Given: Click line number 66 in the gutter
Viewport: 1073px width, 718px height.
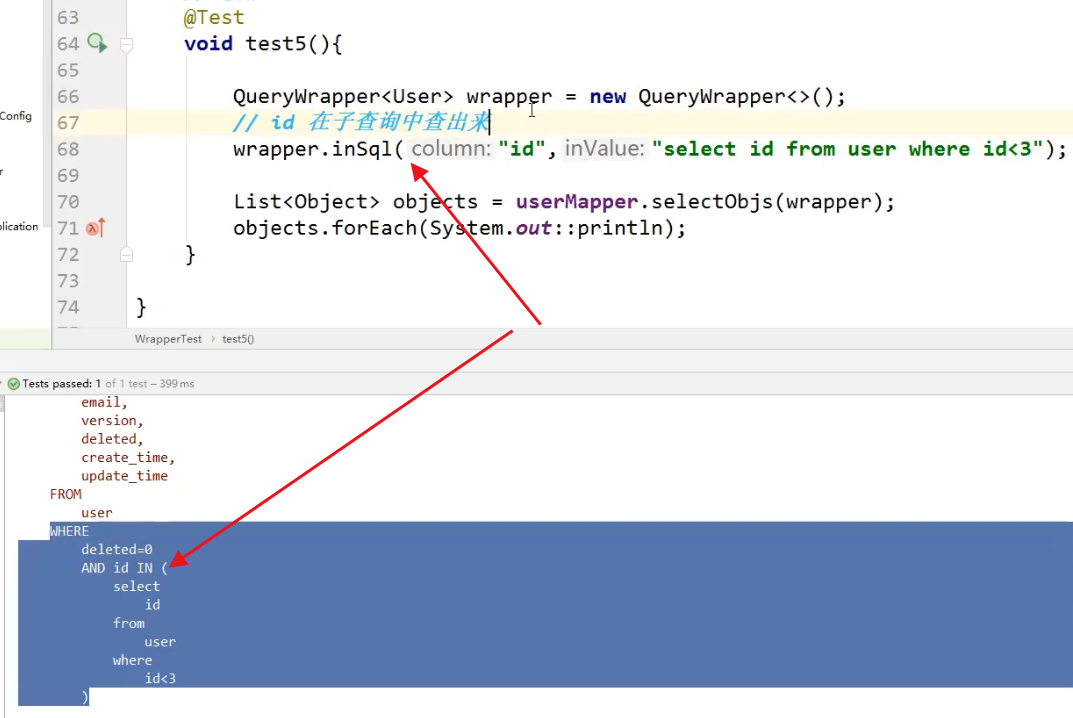Looking at the screenshot, I should click(68, 97).
